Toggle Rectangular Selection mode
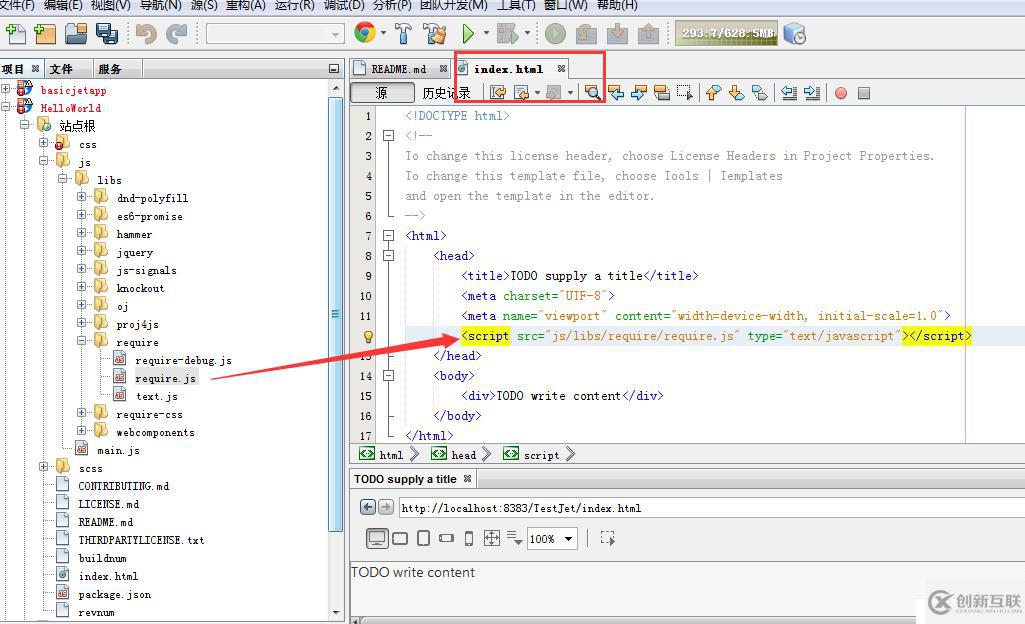This screenshot has height=624, width=1025. coord(684,93)
